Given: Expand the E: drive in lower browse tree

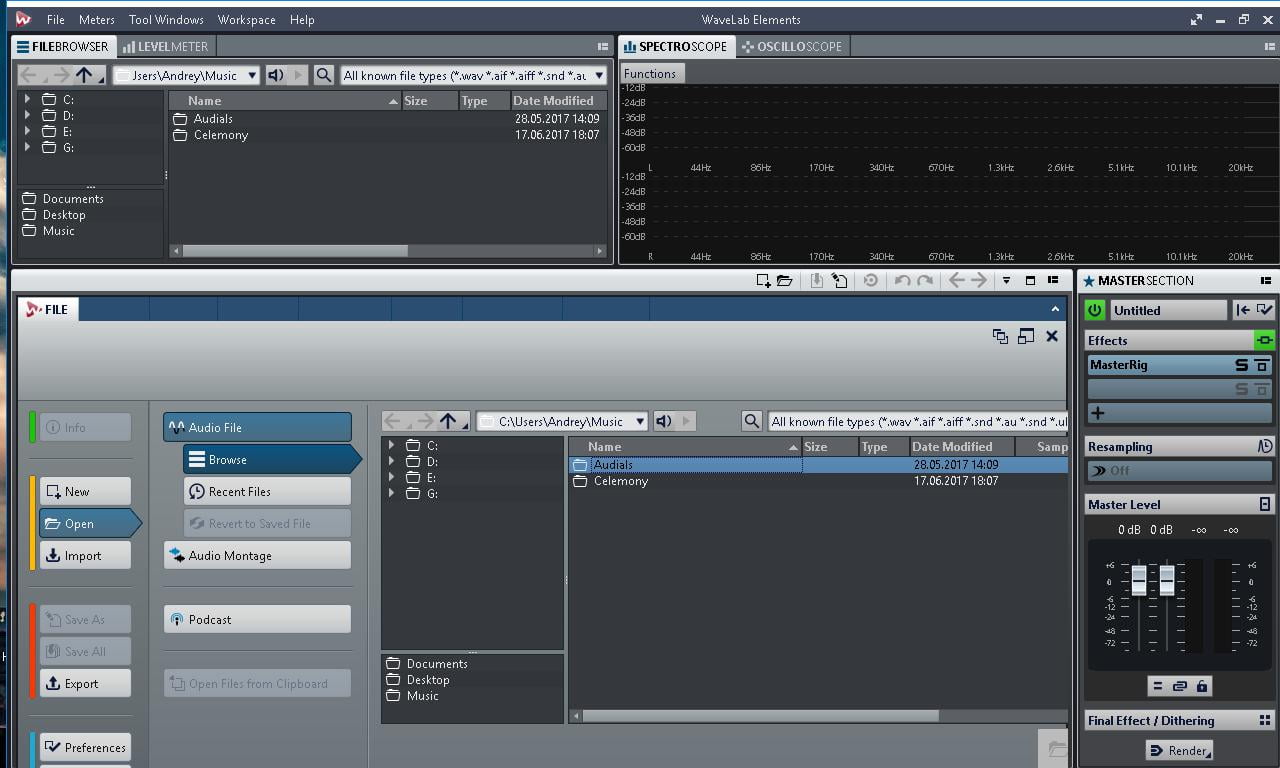Looking at the screenshot, I should click(391, 477).
